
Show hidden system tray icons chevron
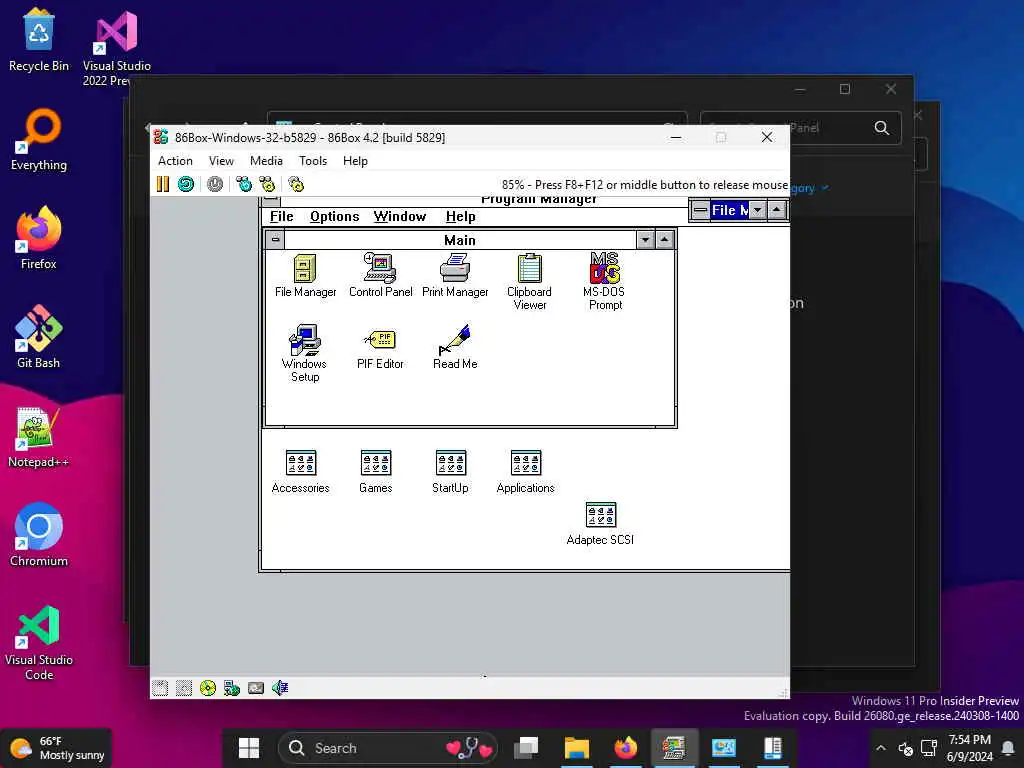click(x=881, y=748)
